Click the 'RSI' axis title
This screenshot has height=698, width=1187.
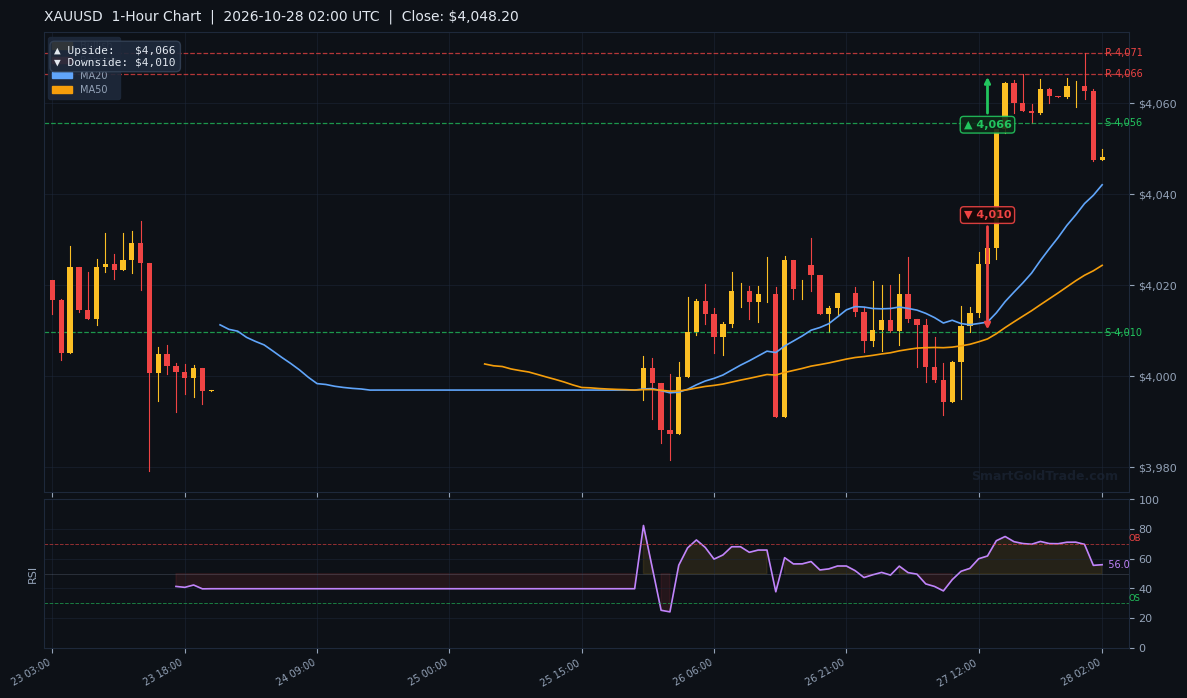click(x=33, y=575)
